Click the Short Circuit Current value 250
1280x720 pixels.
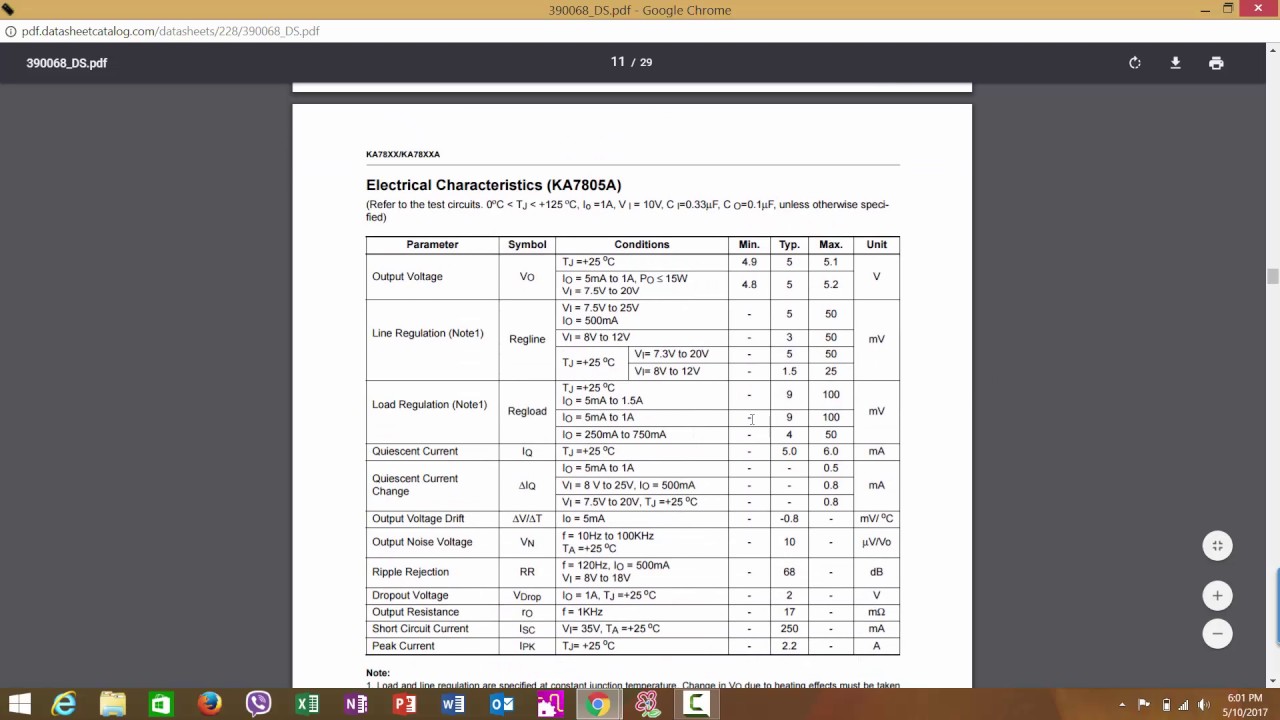789,629
